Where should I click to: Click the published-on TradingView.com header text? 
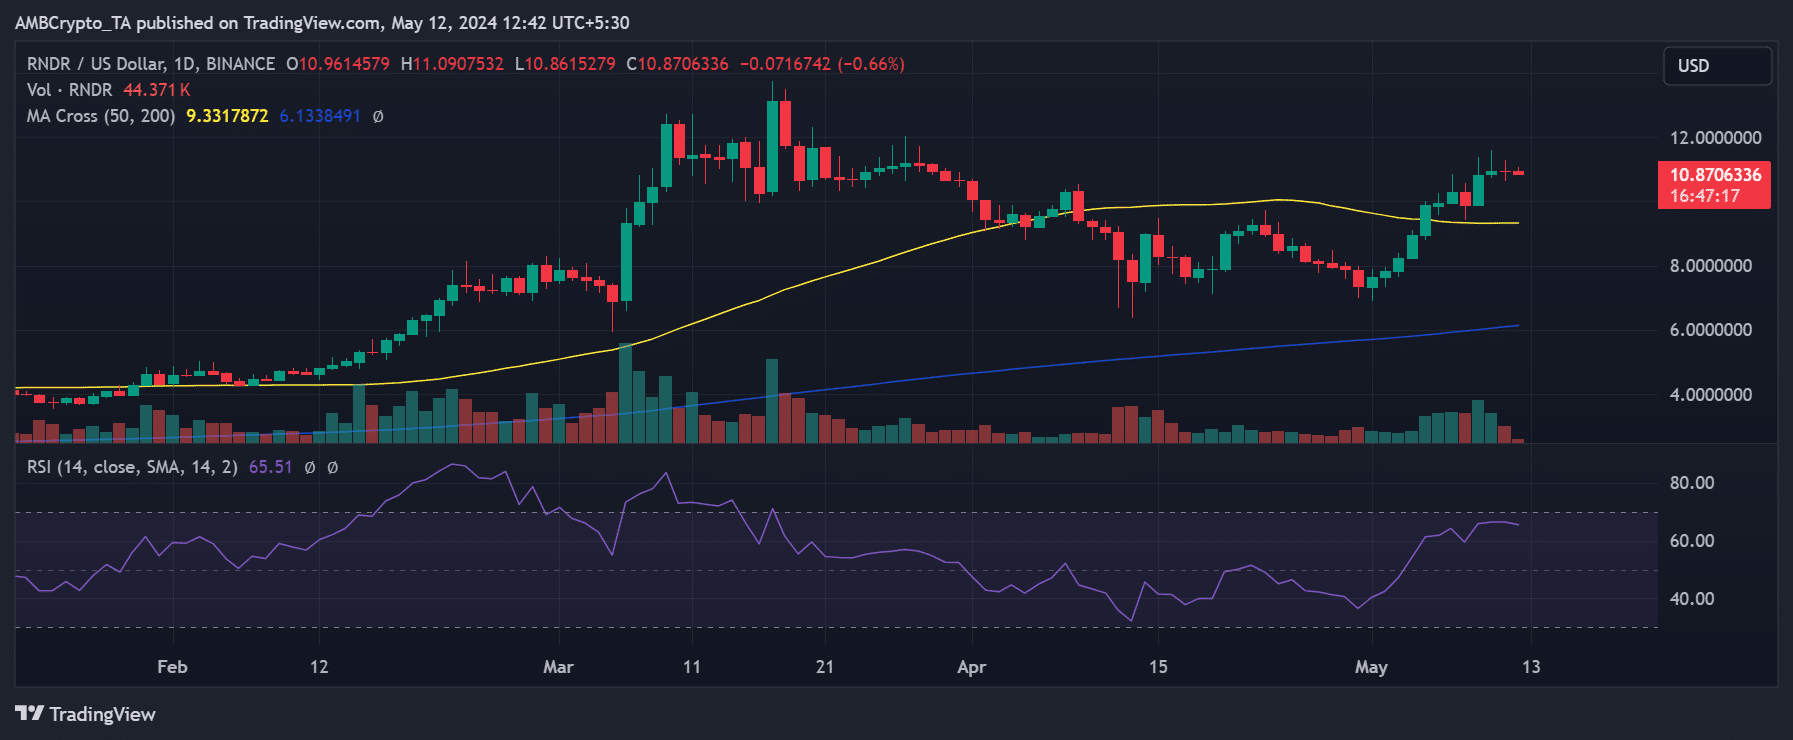pyautogui.click(x=322, y=23)
